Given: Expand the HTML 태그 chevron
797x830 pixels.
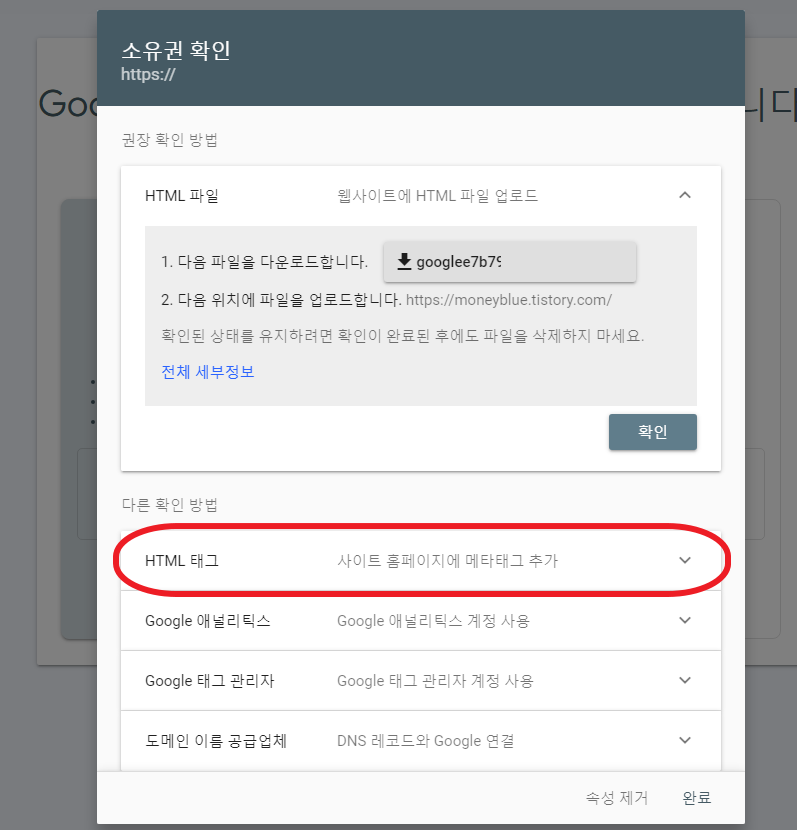Looking at the screenshot, I should click(685, 560).
